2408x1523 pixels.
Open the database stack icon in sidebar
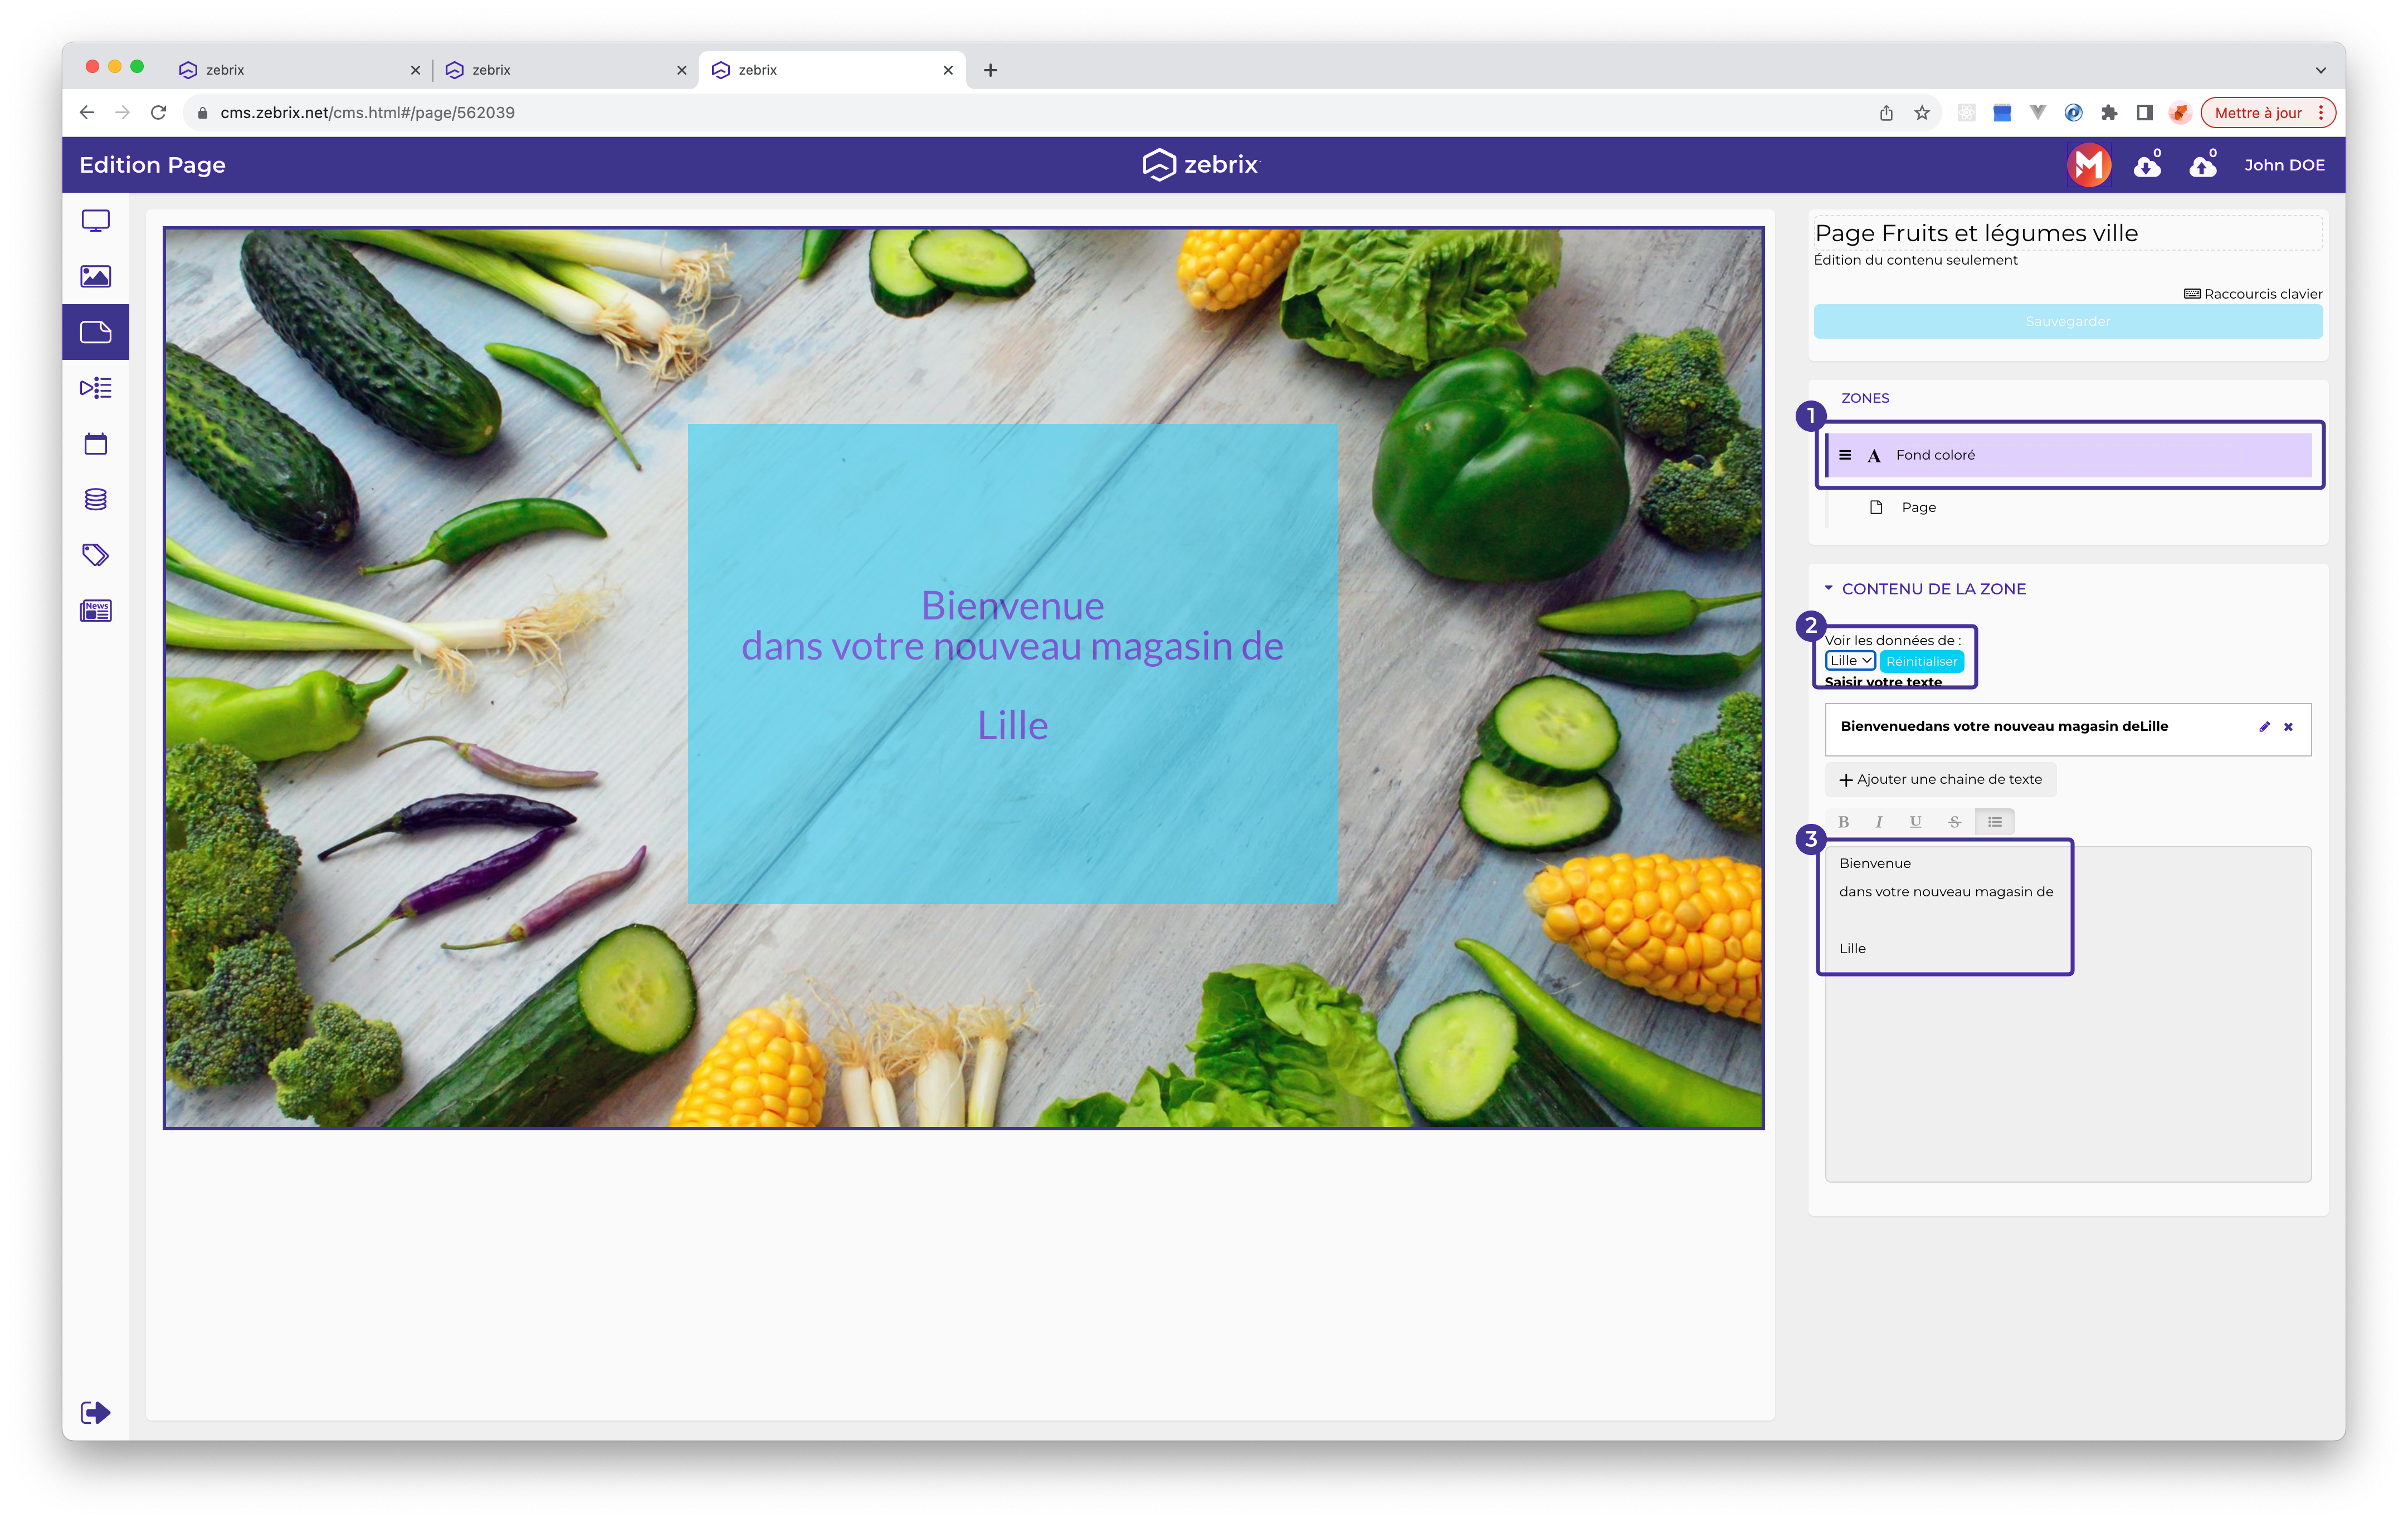pyautogui.click(x=95, y=499)
